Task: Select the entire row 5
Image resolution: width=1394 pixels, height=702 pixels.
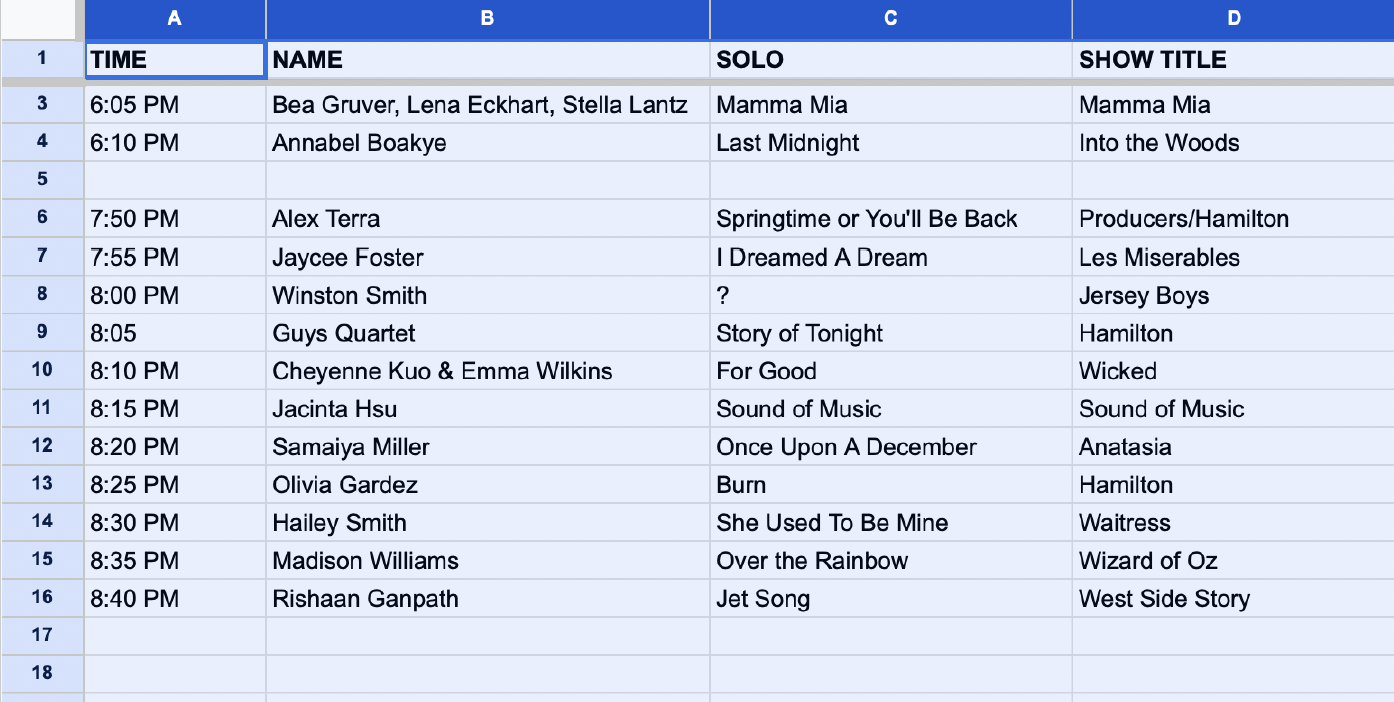Action: [x=42, y=180]
